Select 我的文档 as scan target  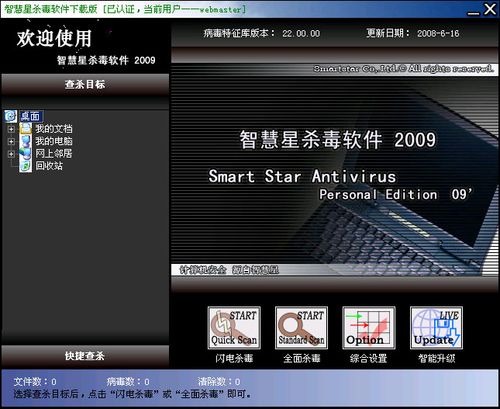[x=54, y=129]
